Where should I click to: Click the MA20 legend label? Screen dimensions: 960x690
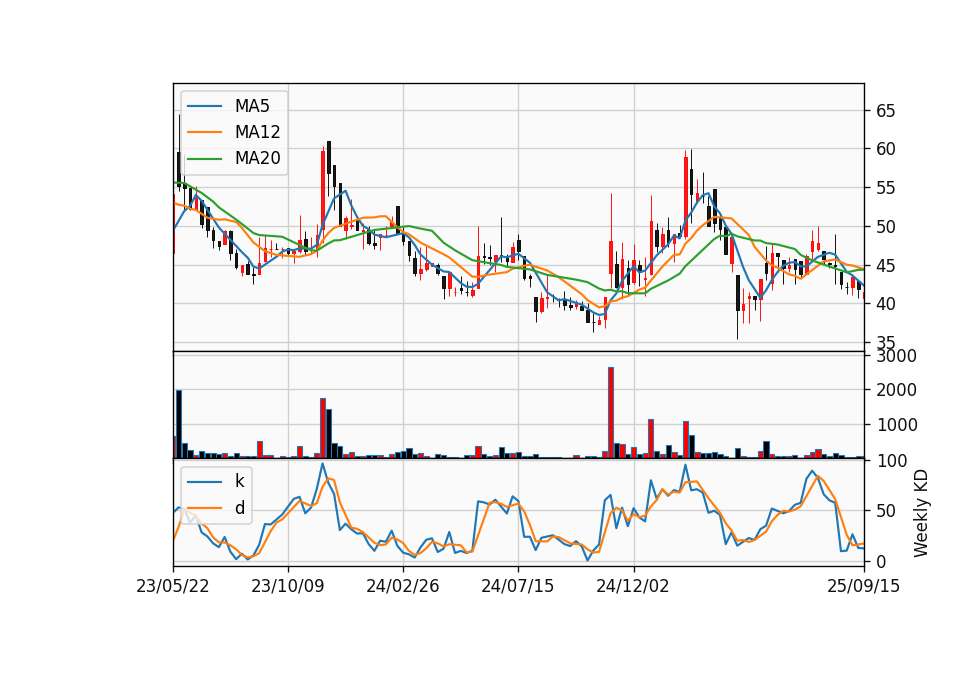[x=257, y=158]
